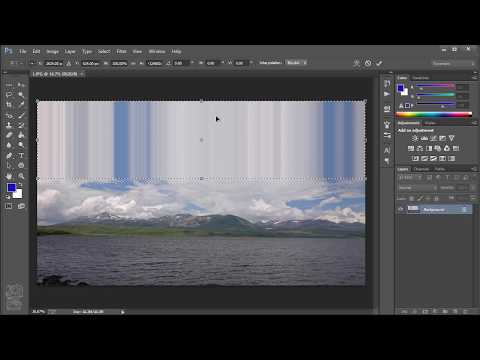Click the X position field in options bar
Image resolution: width=480 pixels, height=360 pixels.
point(53,63)
